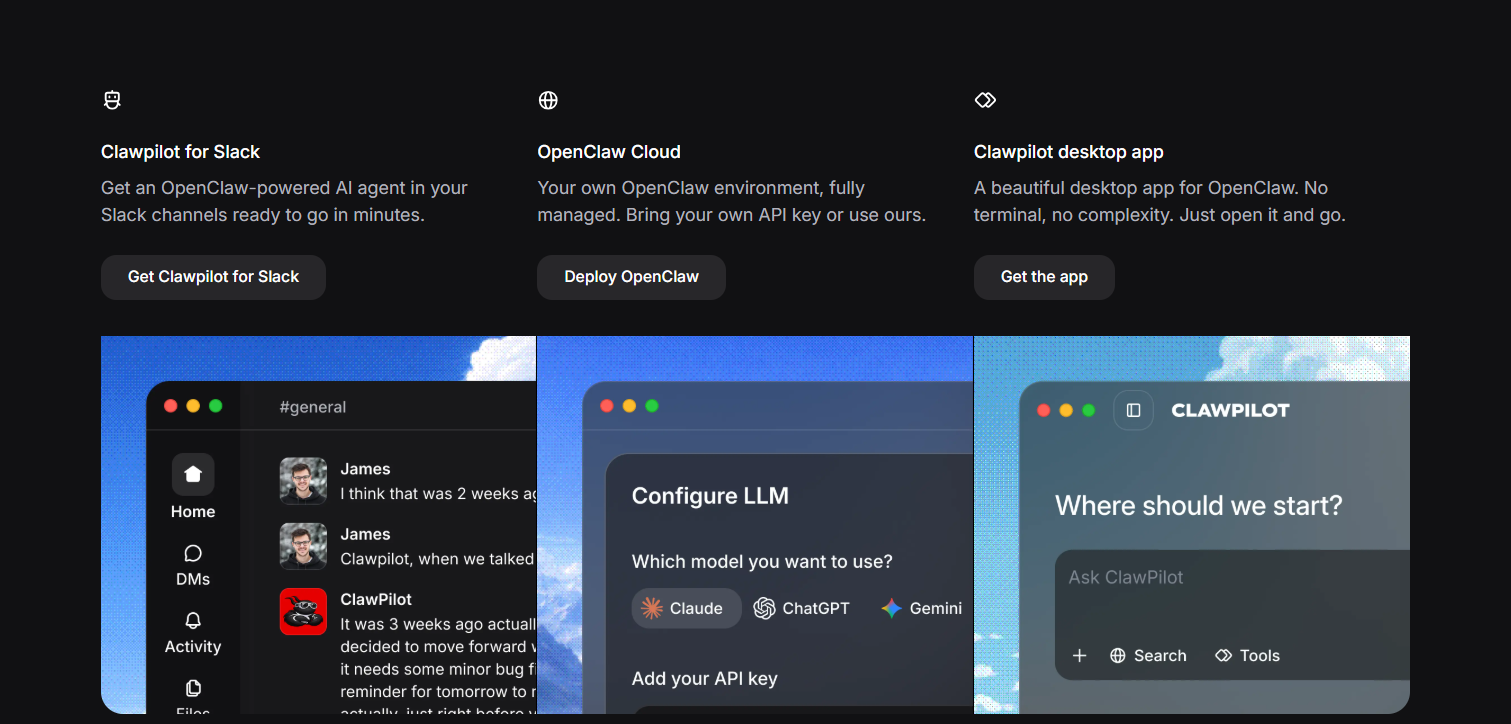
Task: Click the green dot in the Configure LLM window
Action: pyautogui.click(x=652, y=406)
